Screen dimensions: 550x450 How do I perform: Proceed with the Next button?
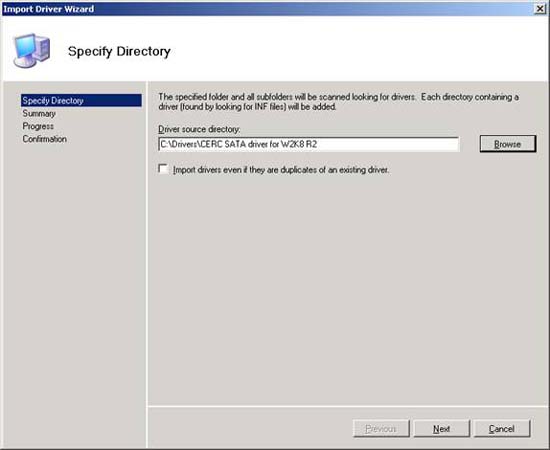441,429
